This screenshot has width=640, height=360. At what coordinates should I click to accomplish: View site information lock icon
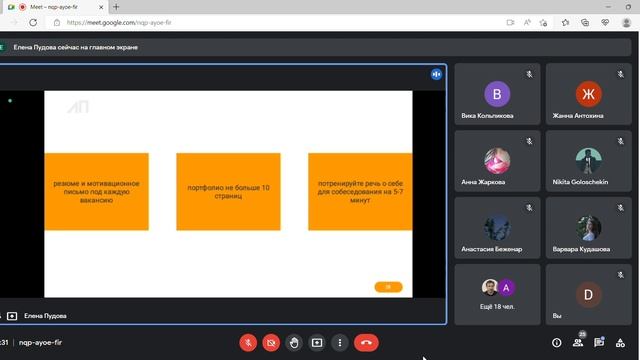click(x=57, y=22)
